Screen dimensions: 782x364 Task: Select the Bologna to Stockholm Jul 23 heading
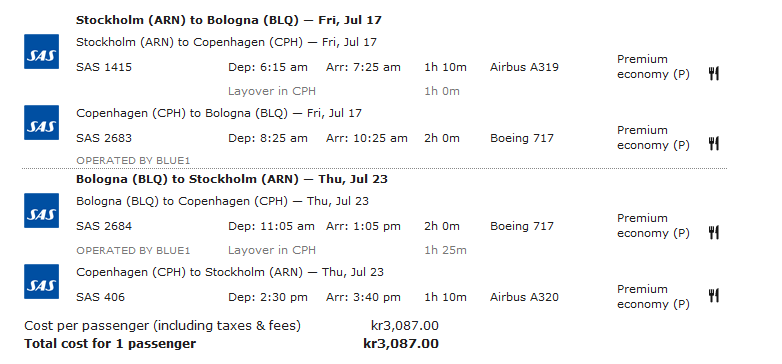pos(232,179)
